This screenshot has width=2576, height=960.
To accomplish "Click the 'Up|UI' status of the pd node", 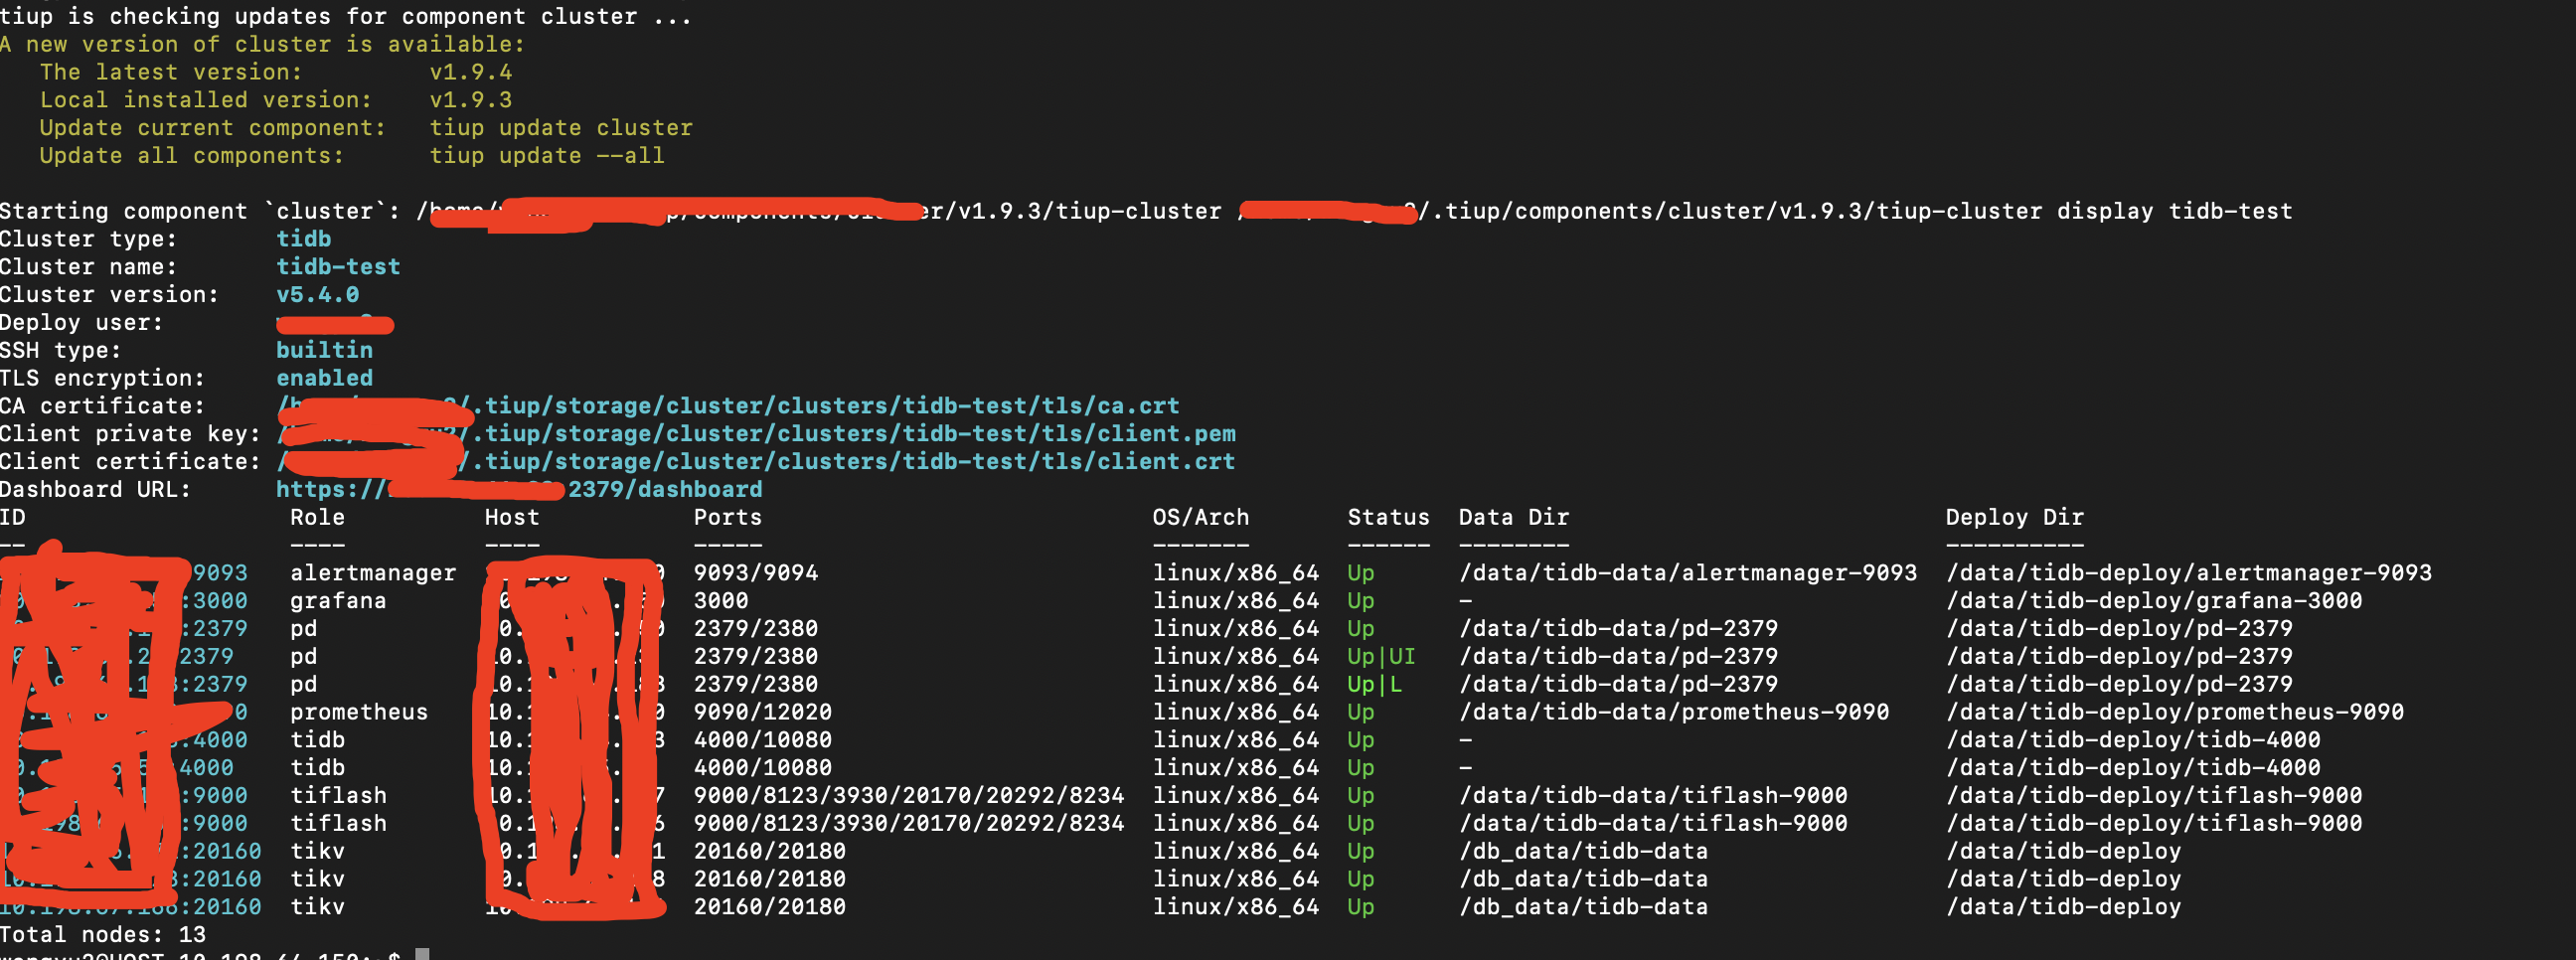I will (x=1380, y=657).
